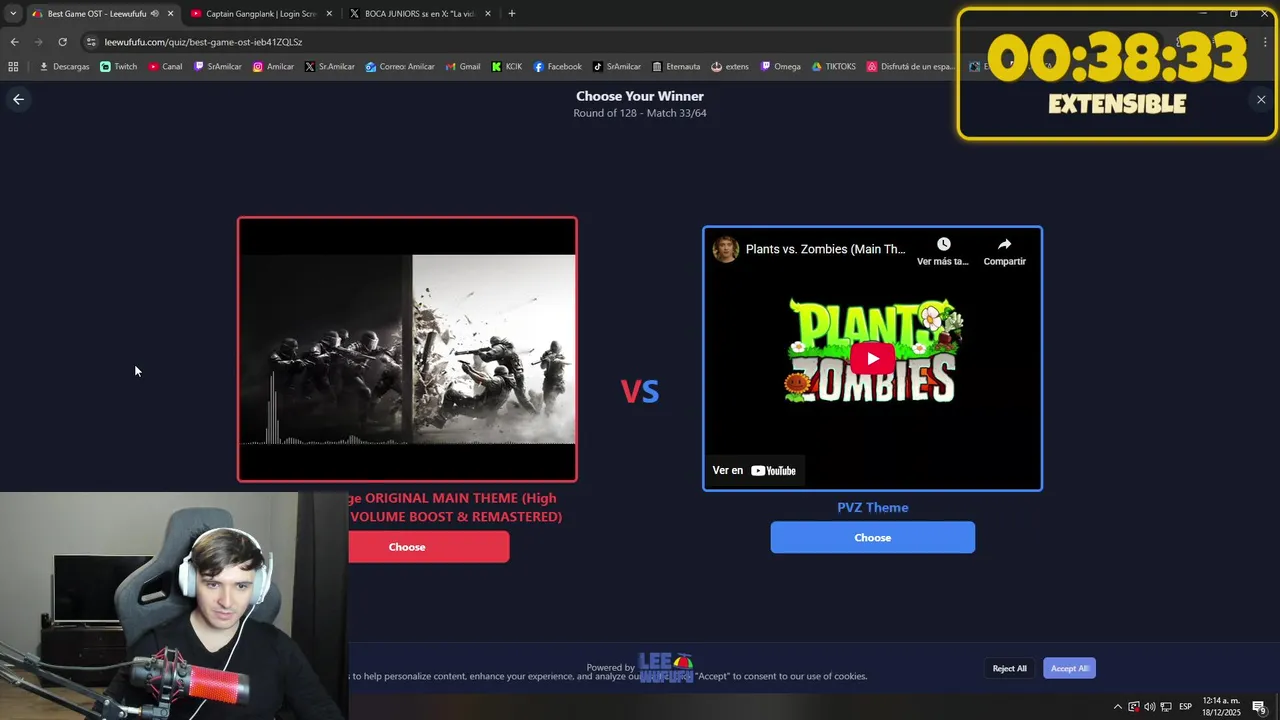Close the timer overlay with the X
Screen dimensions: 1280x720
[x=1261, y=99]
